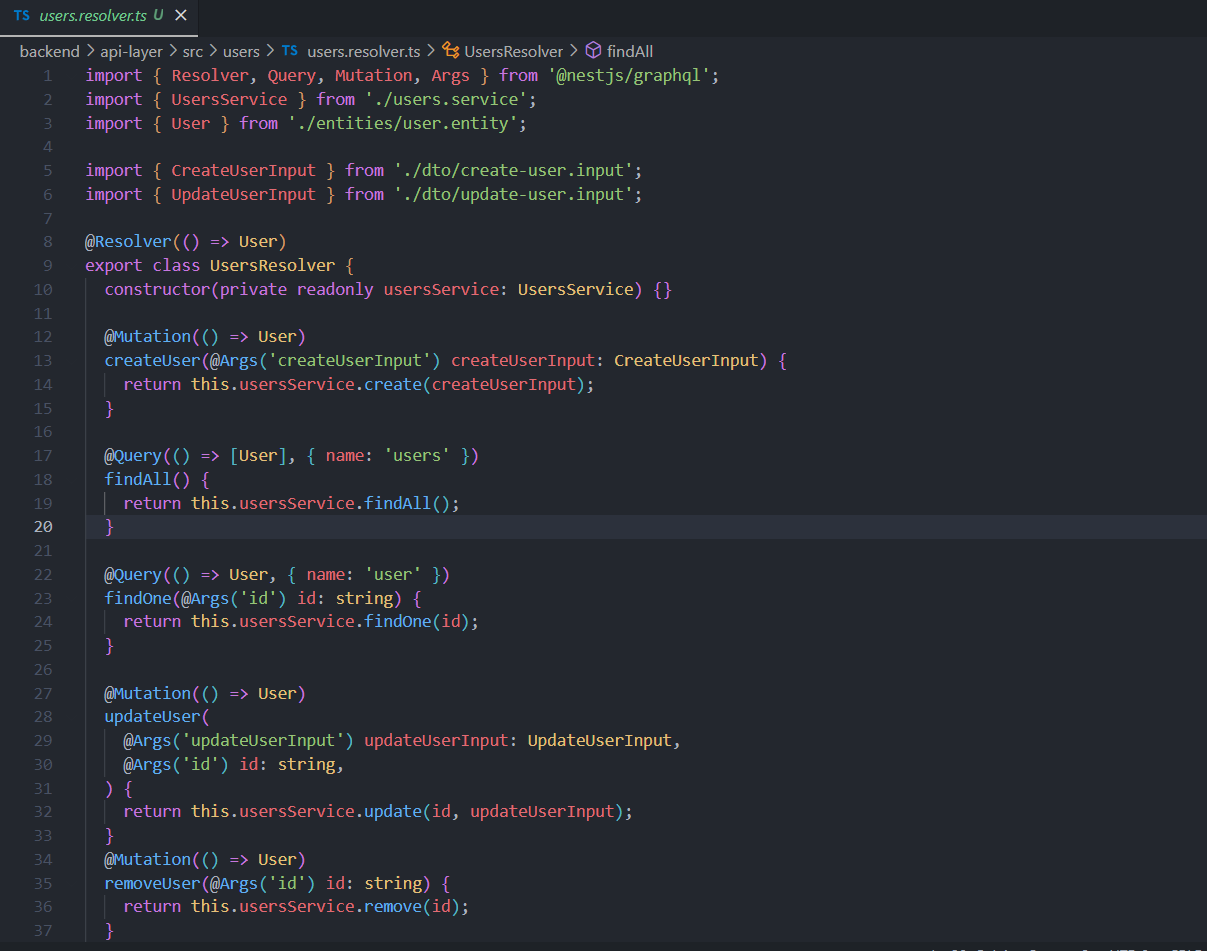The image size is (1207, 951).
Task: Open the src breadcrumb segment
Action: point(192,51)
